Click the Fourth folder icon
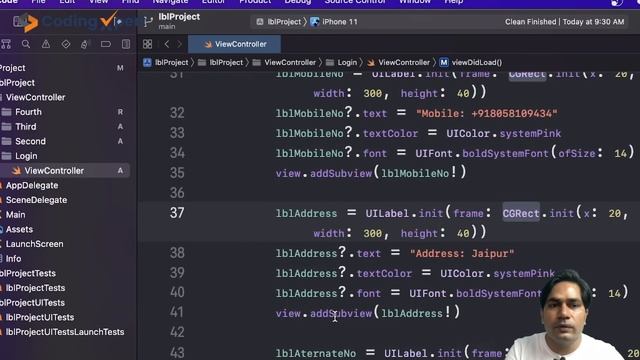Viewport: 640px width, 360px height. point(7,112)
